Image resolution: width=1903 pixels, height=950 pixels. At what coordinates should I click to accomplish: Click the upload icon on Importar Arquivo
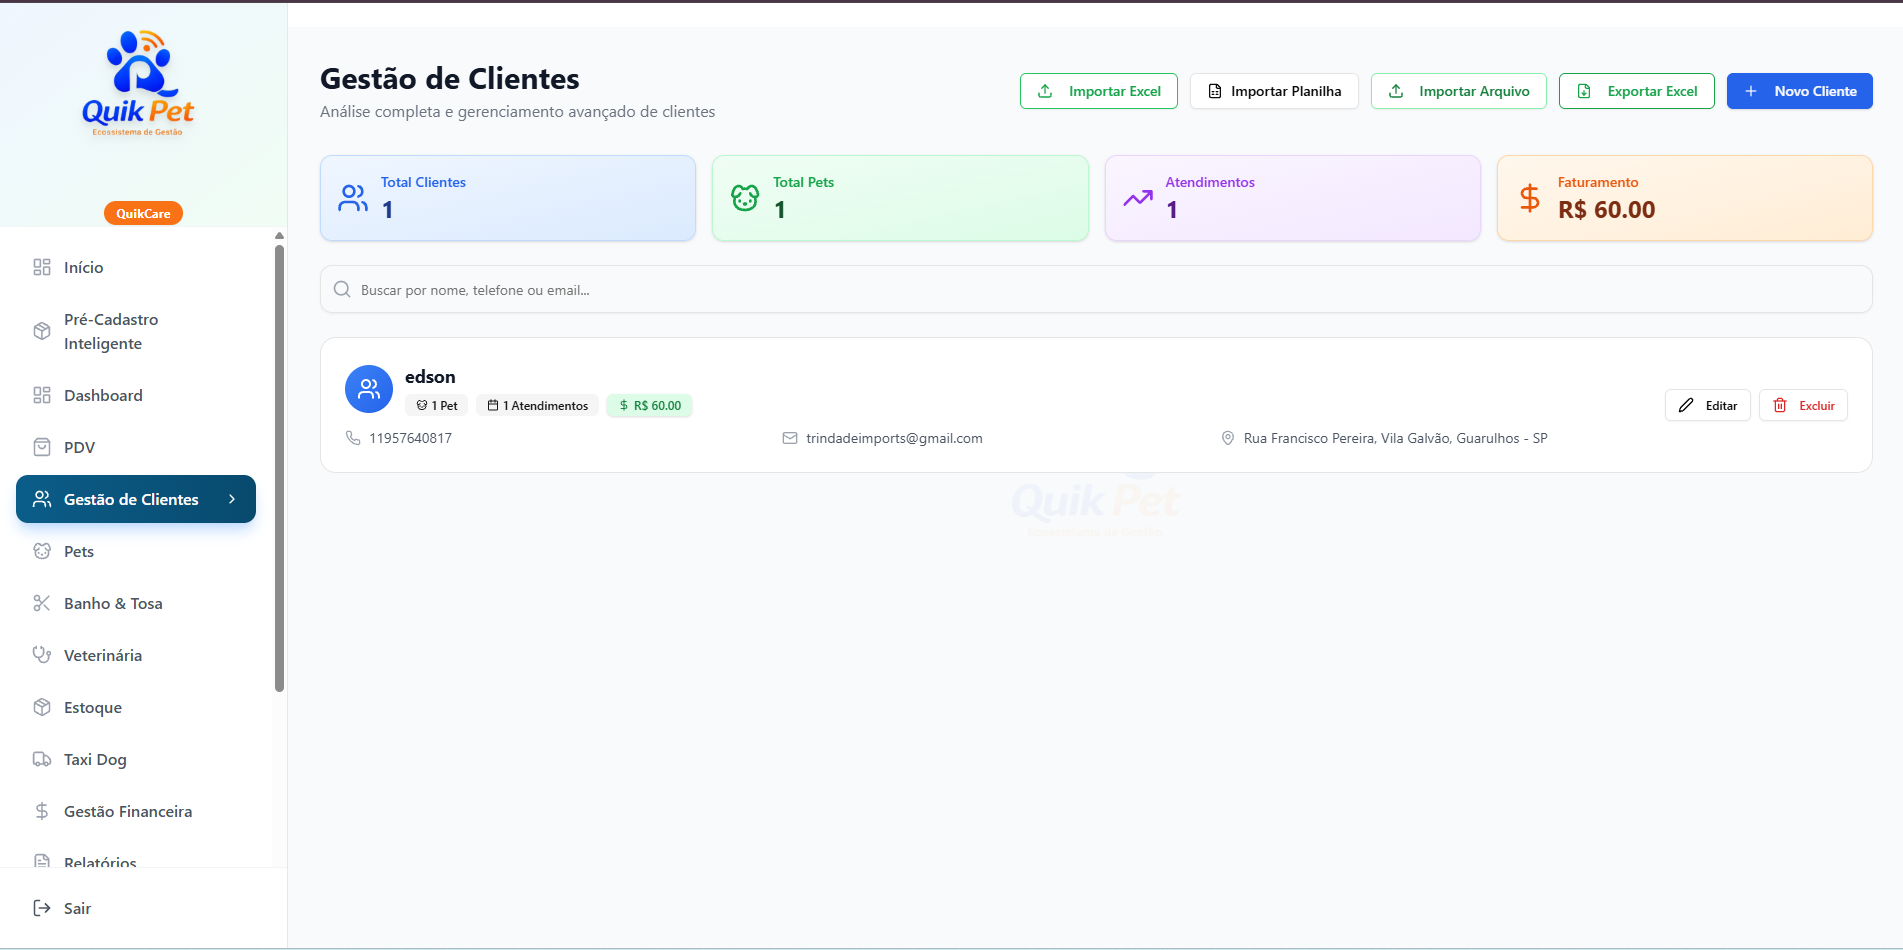tap(1396, 91)
